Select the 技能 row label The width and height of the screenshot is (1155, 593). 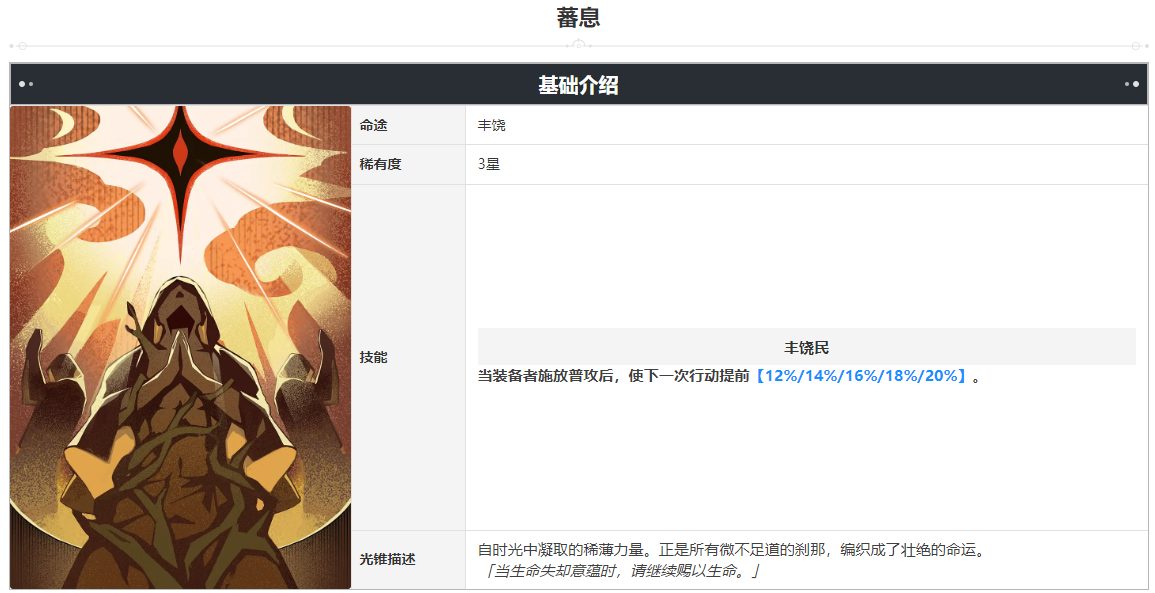(x=373, y=357)
